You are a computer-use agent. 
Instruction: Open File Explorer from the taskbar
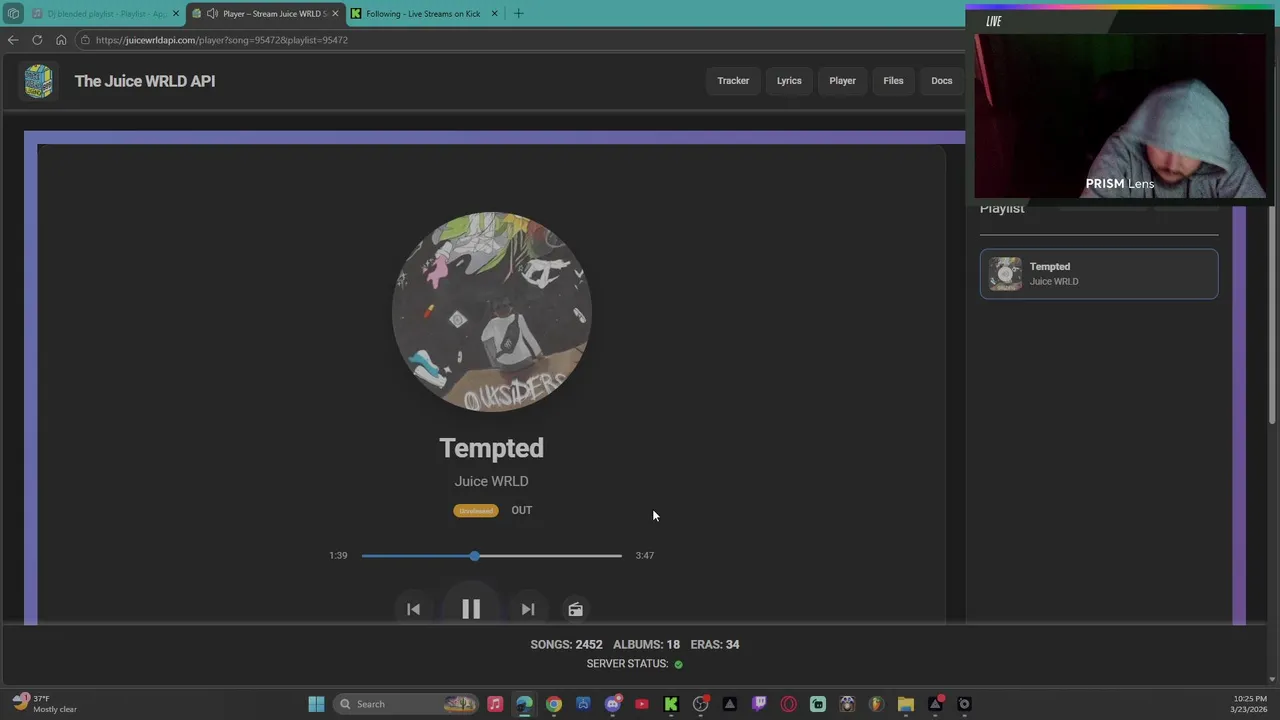tap(905, 704)
